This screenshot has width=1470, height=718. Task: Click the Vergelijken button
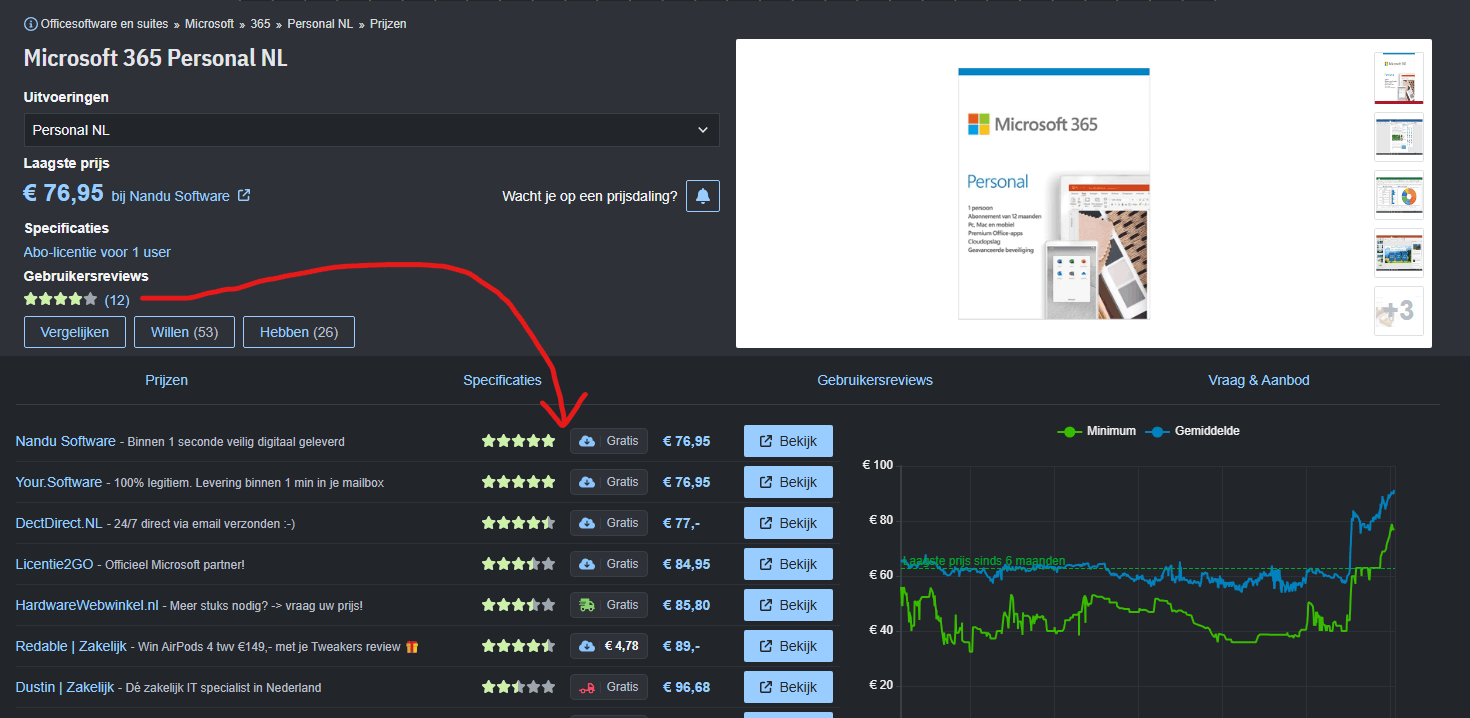coord(74,332)
